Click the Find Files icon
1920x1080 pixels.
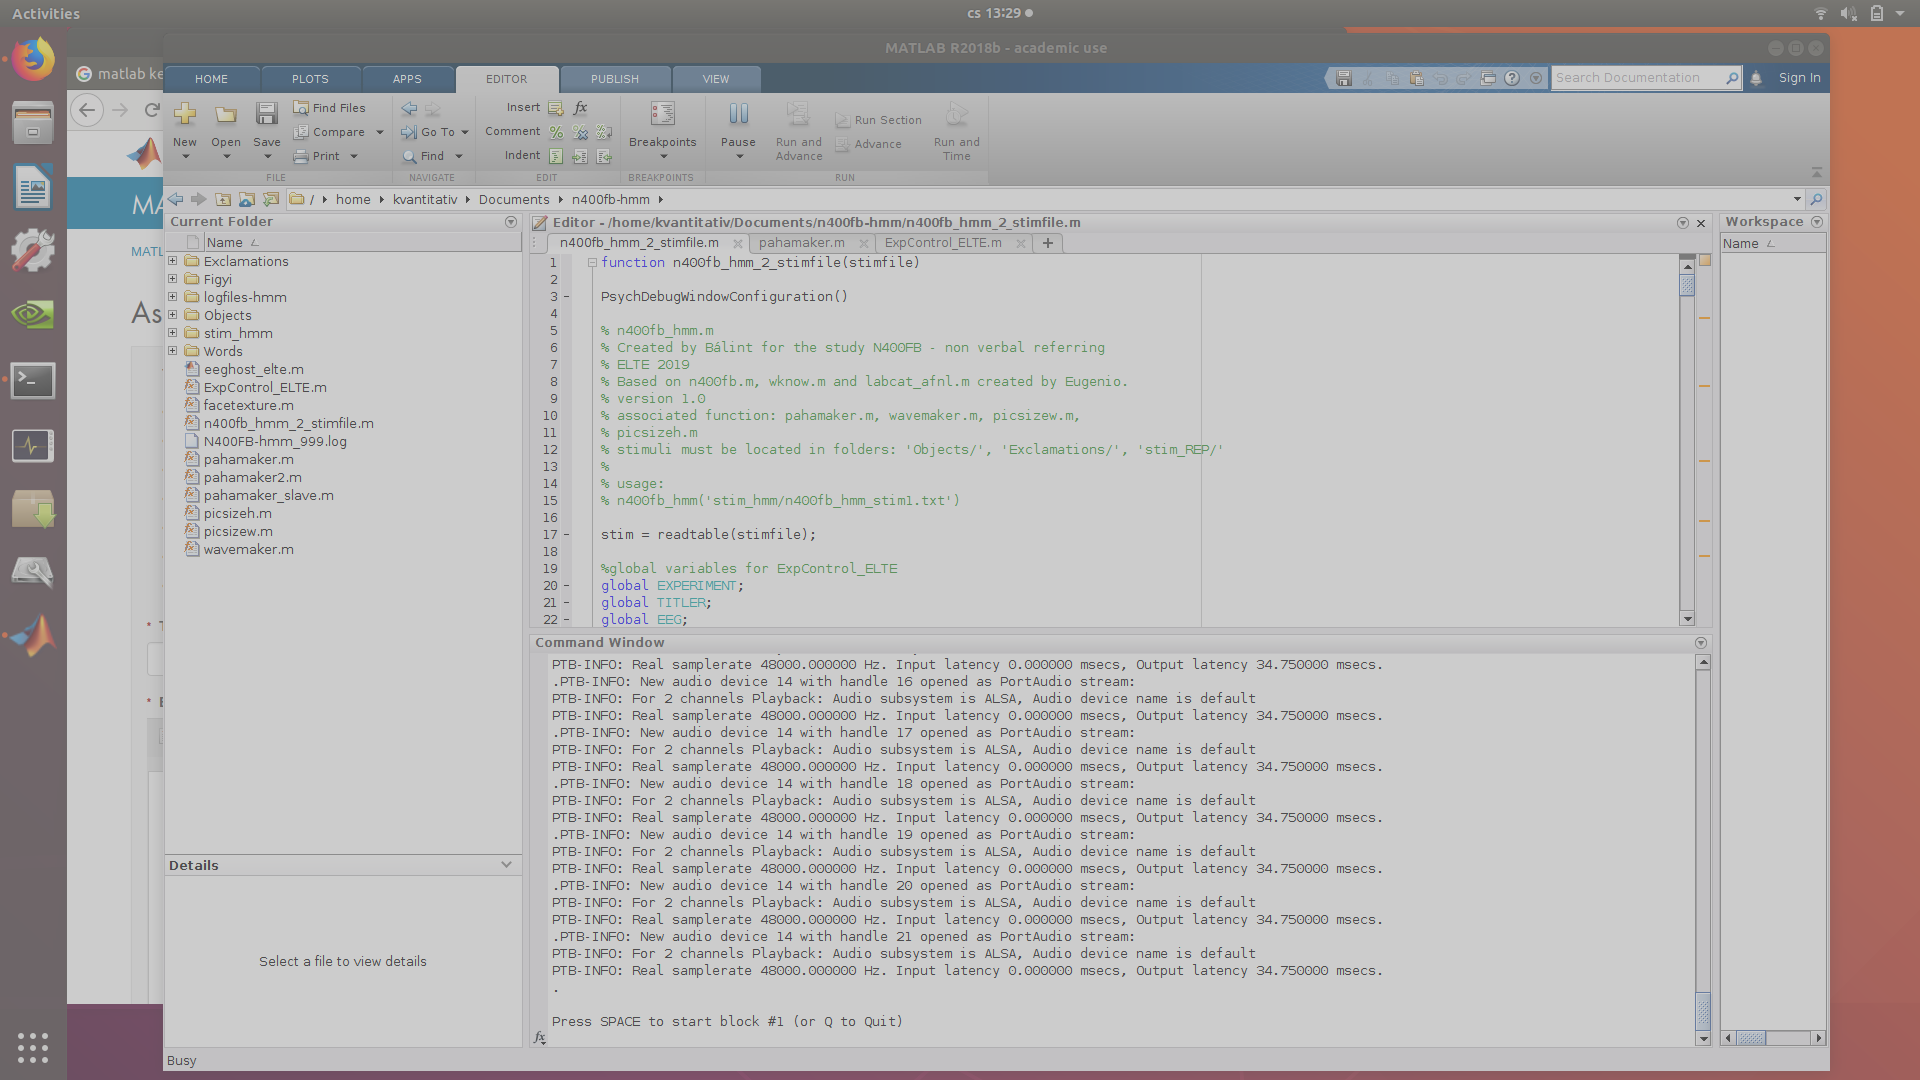pos(301,108)
